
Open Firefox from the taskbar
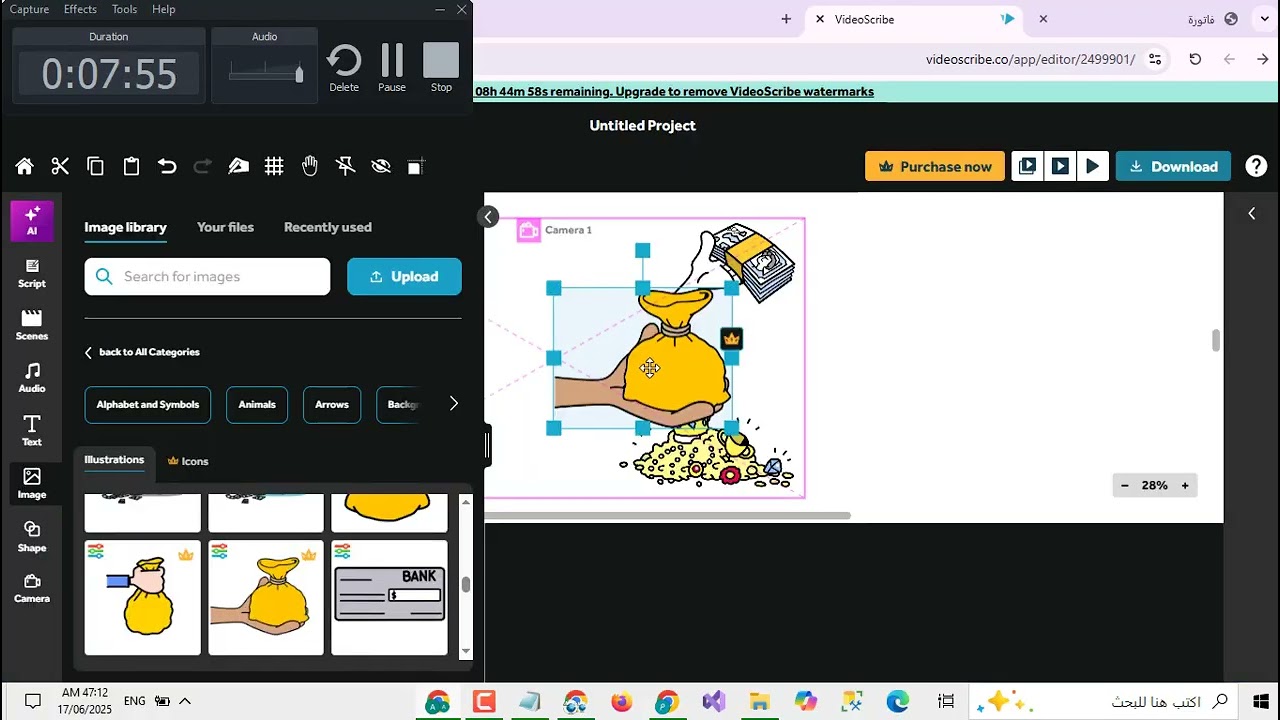621,702
